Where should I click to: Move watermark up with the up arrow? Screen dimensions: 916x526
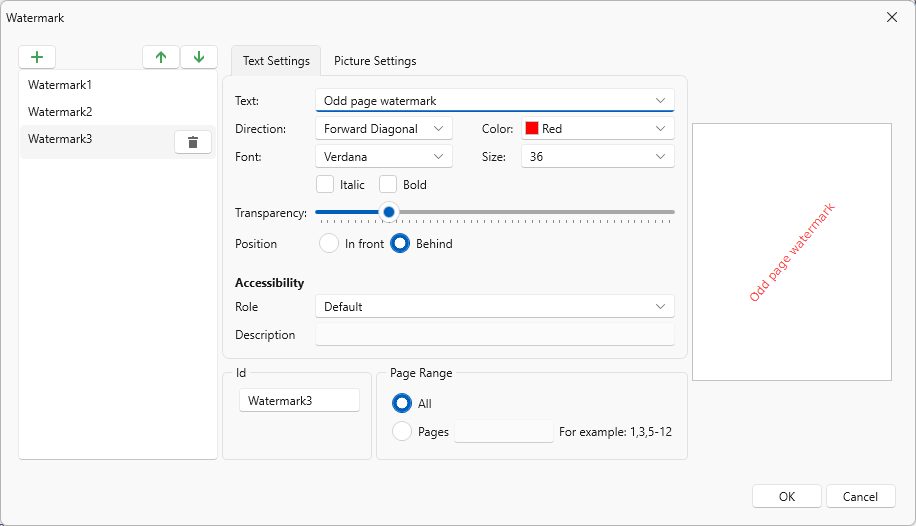click(161, 57)
